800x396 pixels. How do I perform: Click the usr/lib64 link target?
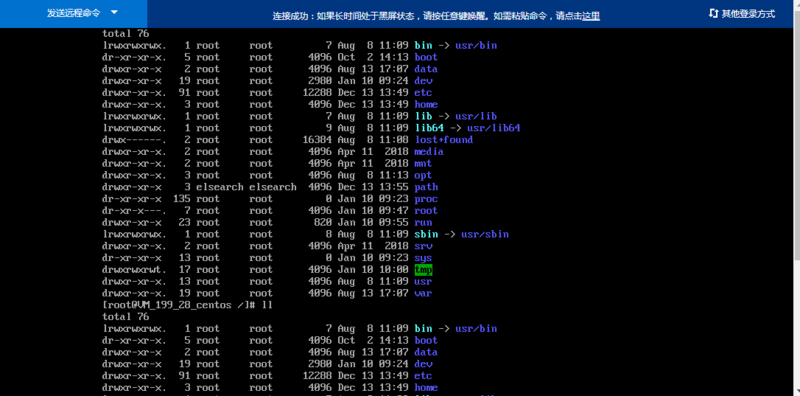pyautogui.click(x=493, y=128)
